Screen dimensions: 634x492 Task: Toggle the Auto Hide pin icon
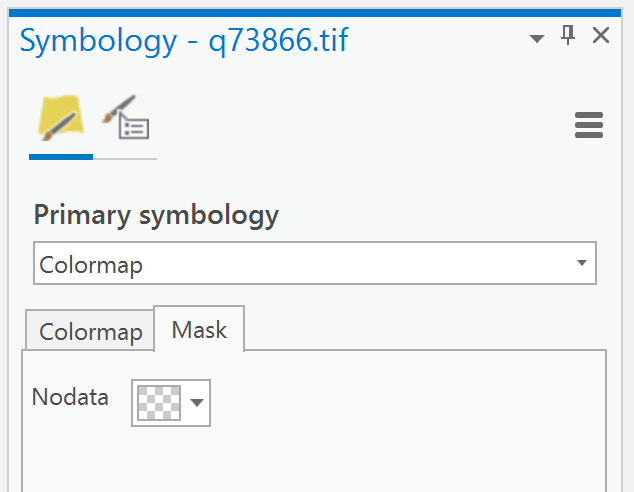(568, 37)
